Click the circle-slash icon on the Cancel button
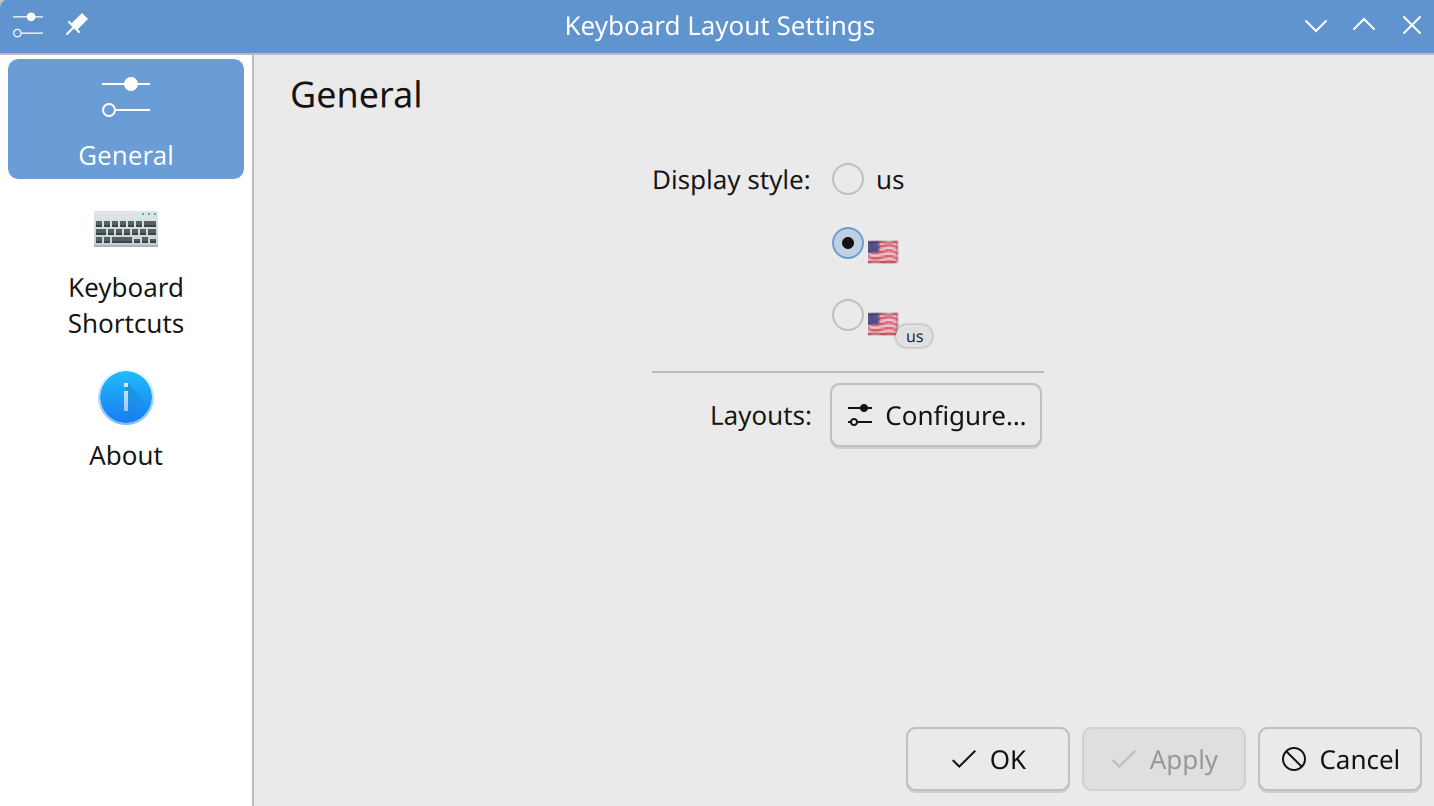This screenshot has width=1434, height=806. [x=1294, y=760]
